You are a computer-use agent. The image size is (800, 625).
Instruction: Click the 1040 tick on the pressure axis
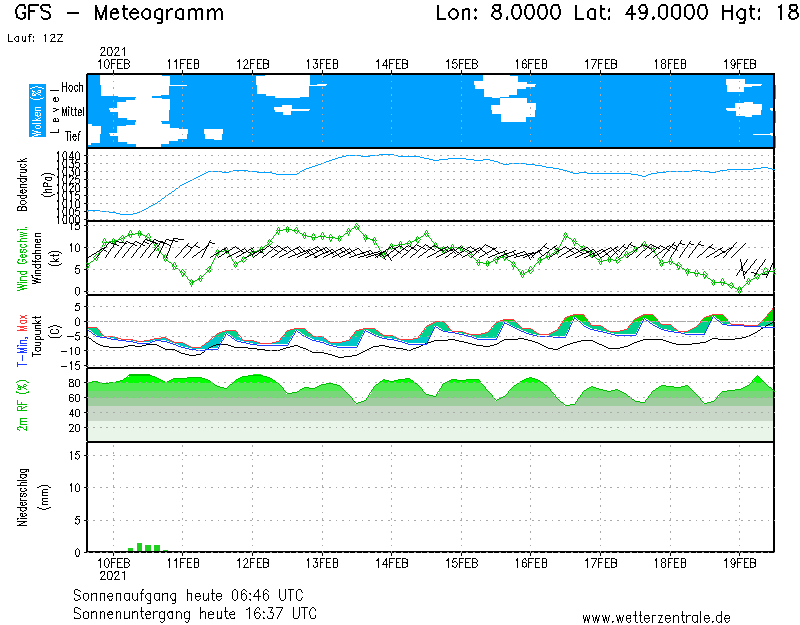tap(68, 157)
